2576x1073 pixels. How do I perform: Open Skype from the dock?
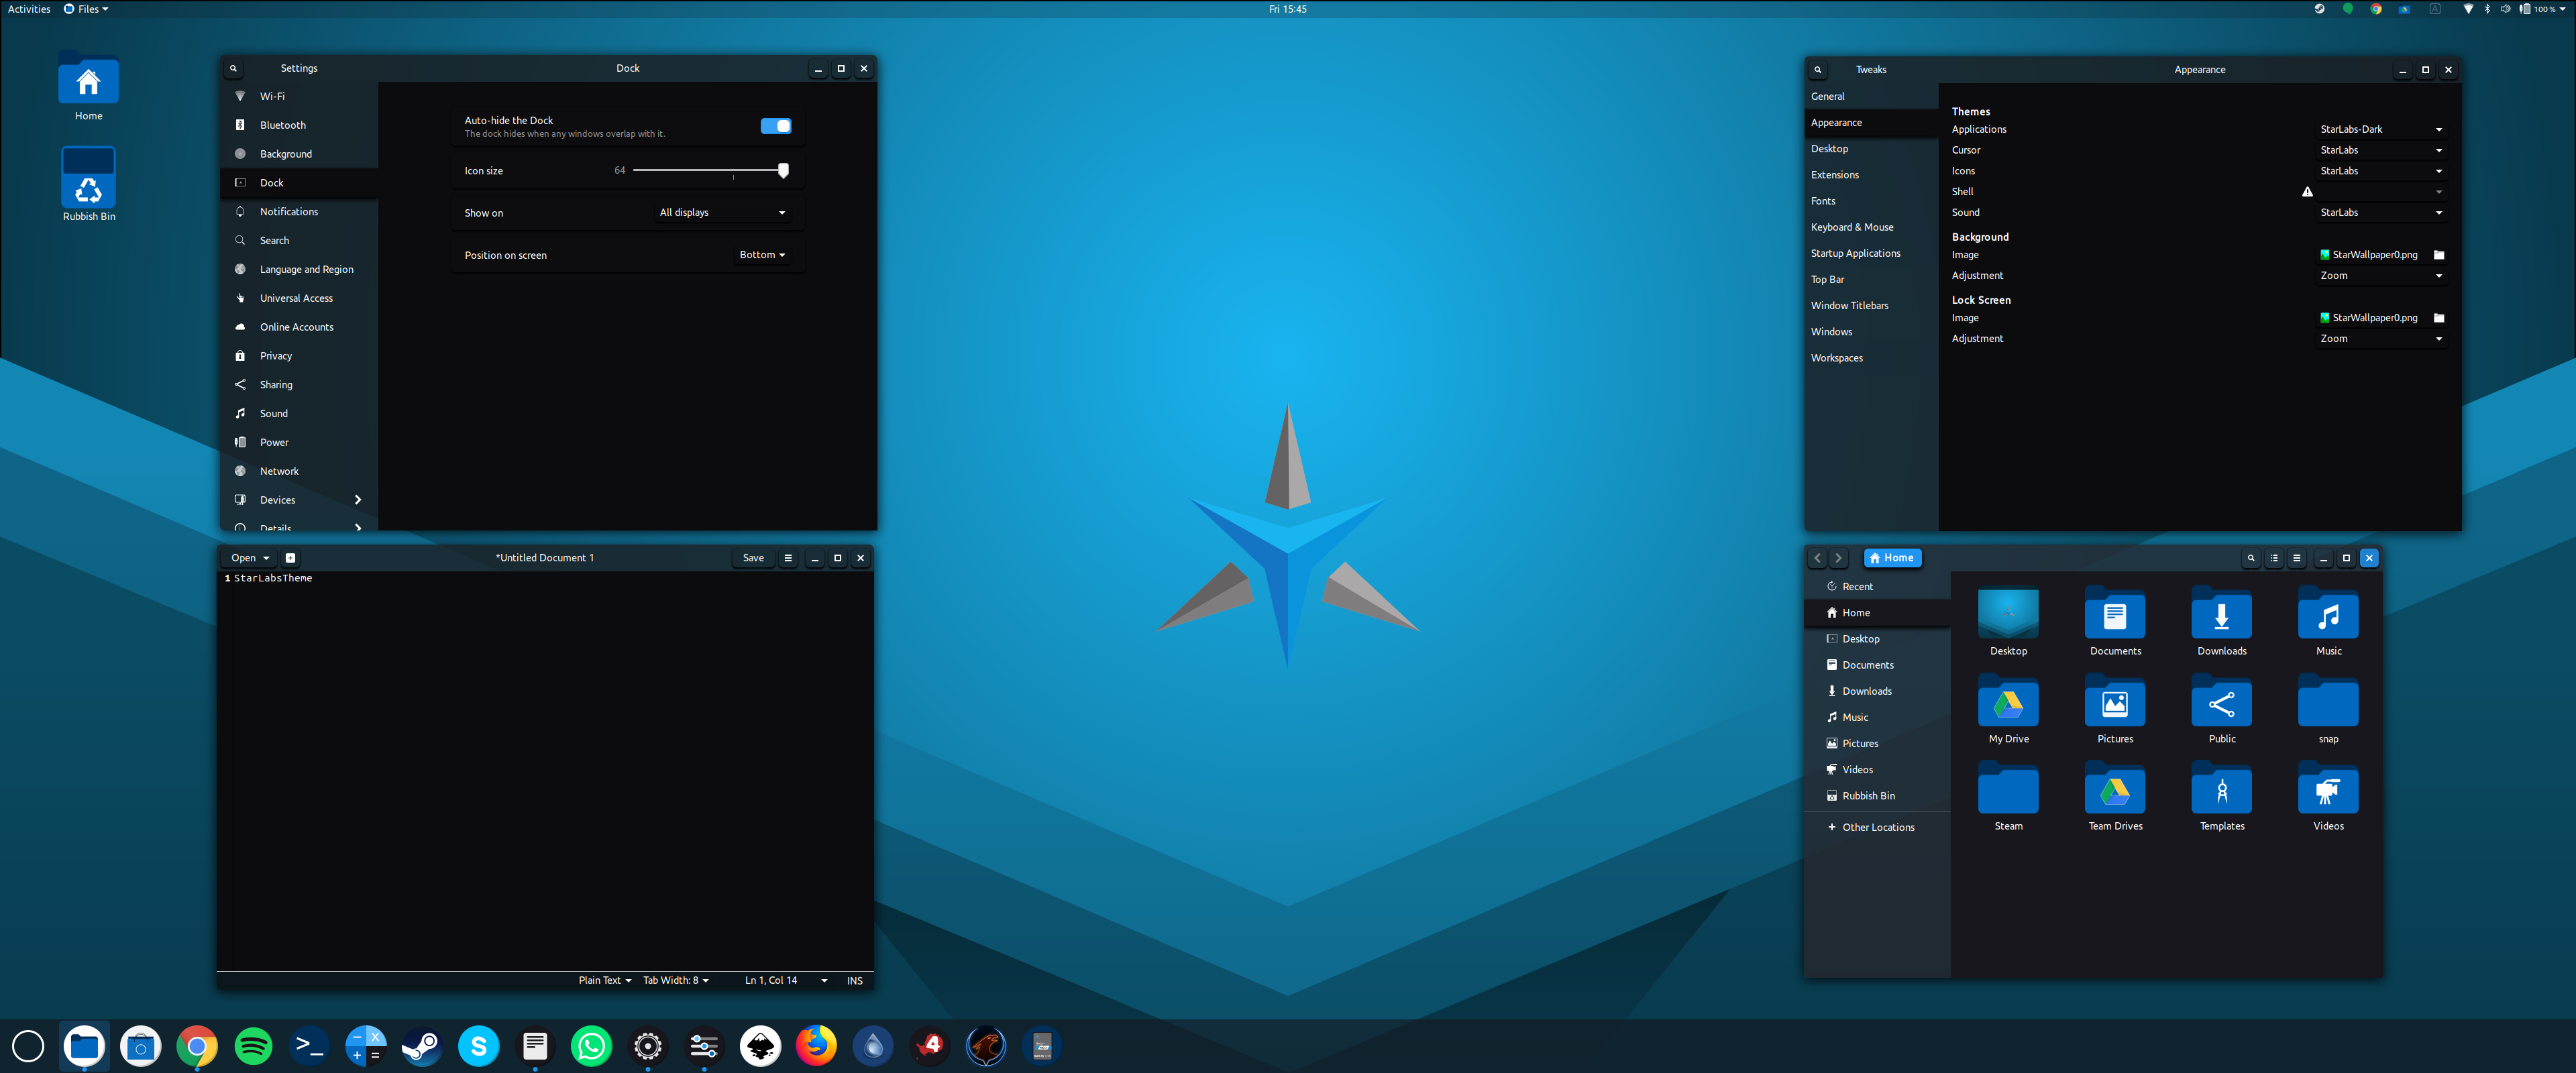tap(479, 1046)
